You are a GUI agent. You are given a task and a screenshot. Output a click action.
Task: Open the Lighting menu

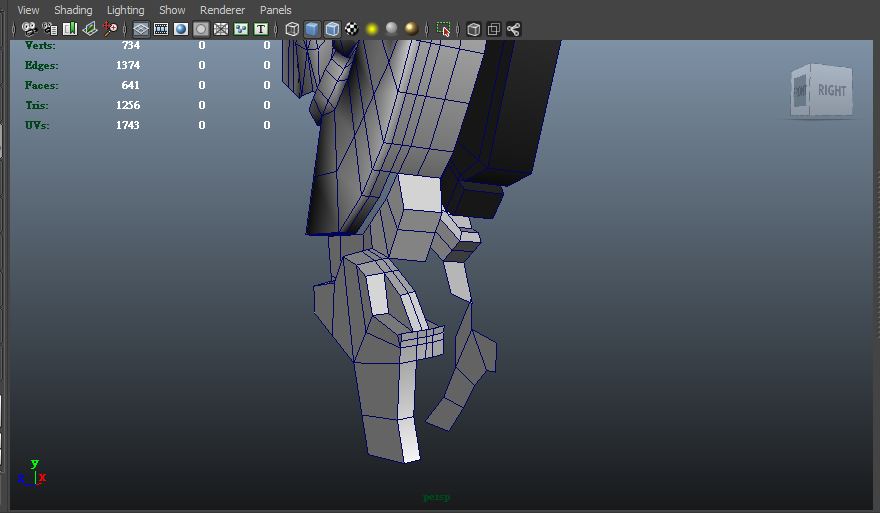click(x=125, y=10)
